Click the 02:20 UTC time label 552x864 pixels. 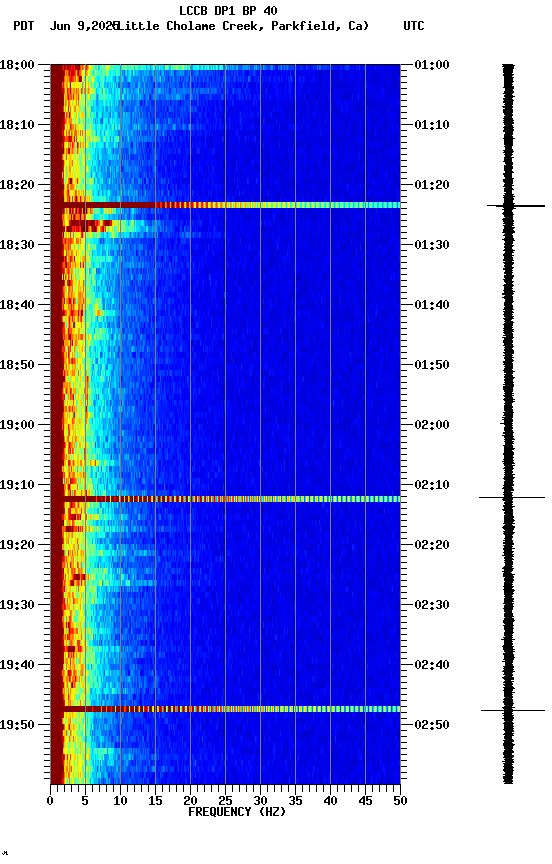[432, 545]
